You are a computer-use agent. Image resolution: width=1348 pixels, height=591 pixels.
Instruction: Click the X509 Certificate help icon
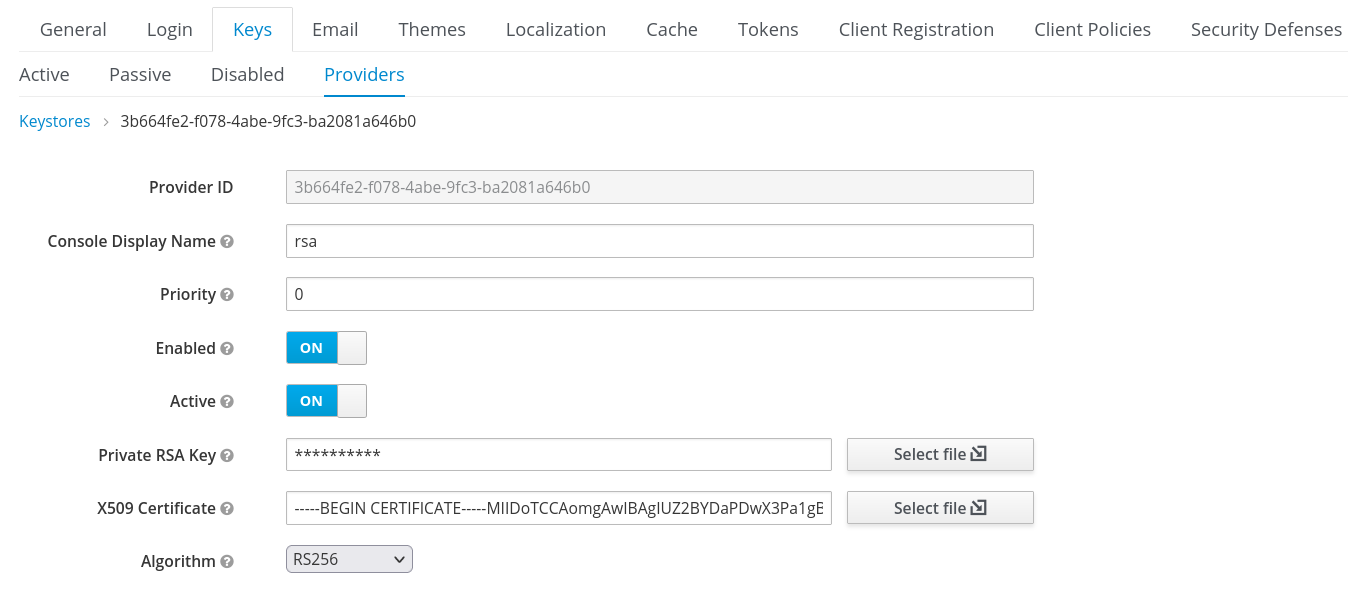(226, 509)
